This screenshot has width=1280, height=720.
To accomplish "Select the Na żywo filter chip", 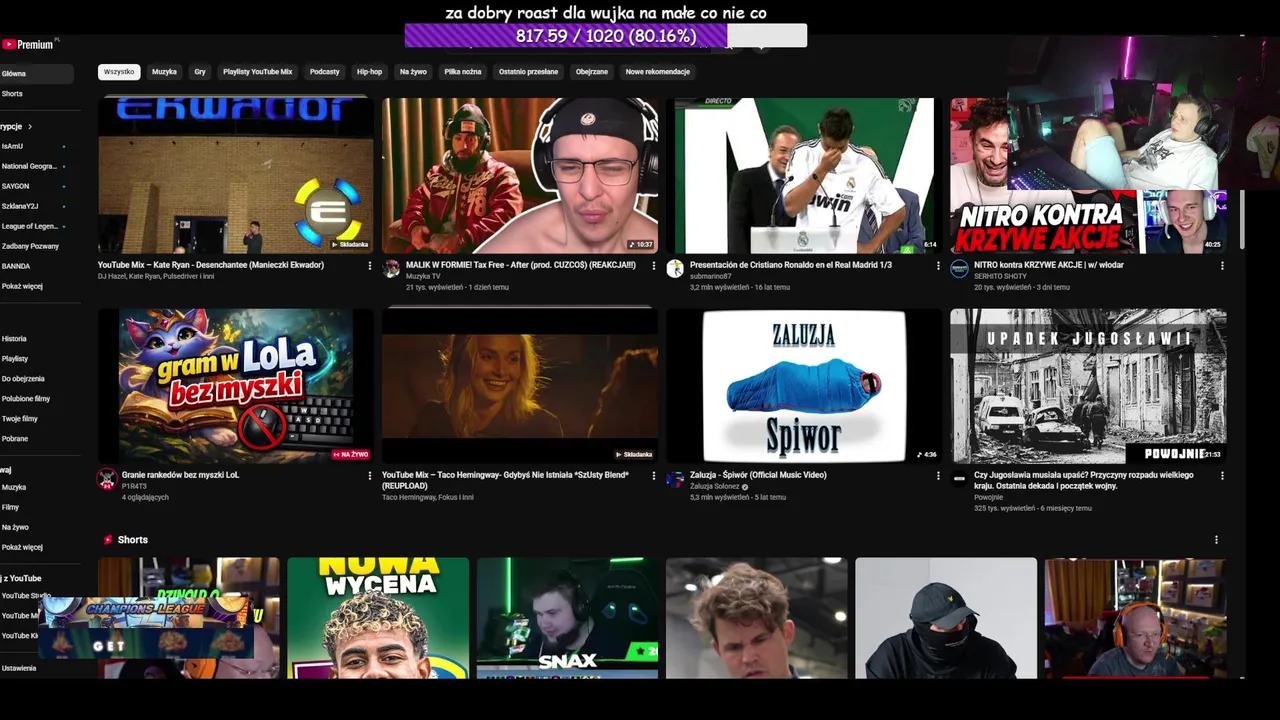I will coord(413,72).
